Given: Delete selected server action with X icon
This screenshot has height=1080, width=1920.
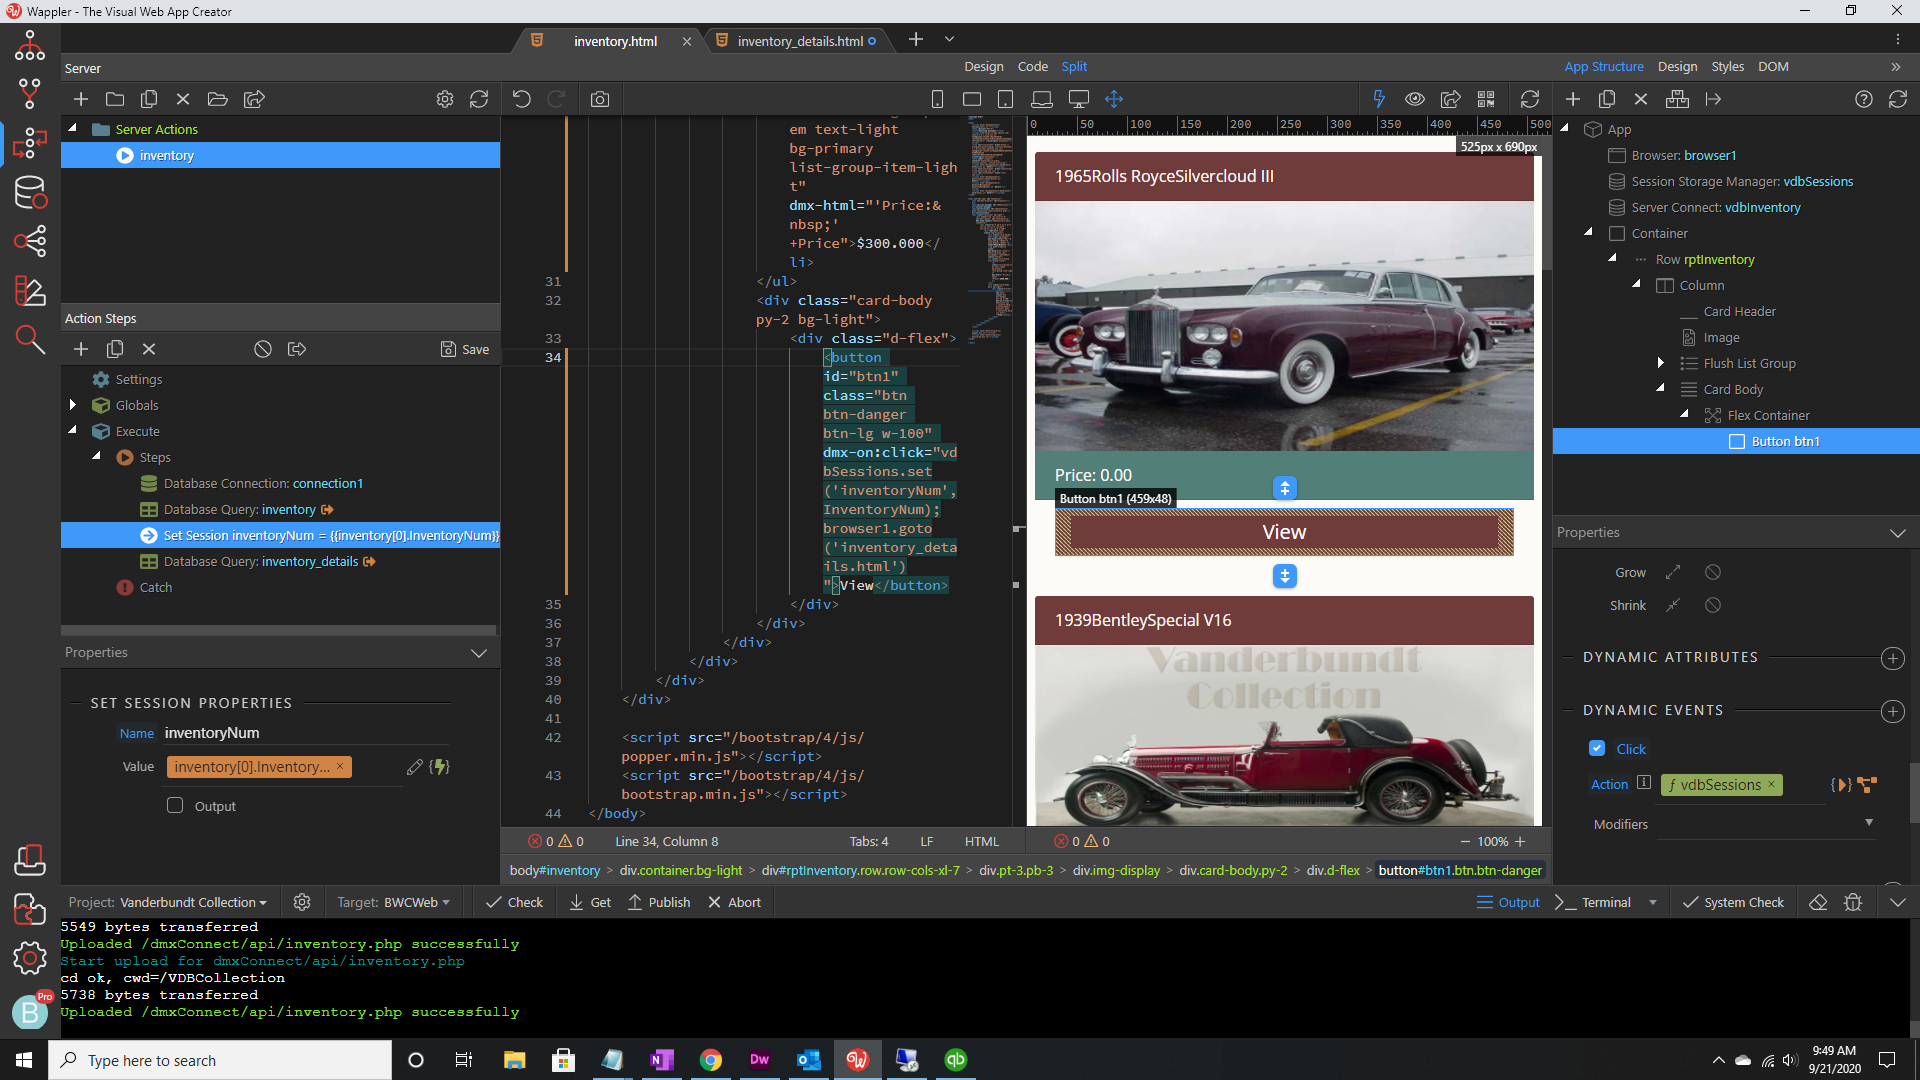Looking at the screenshot, I should tap(183, 99).
